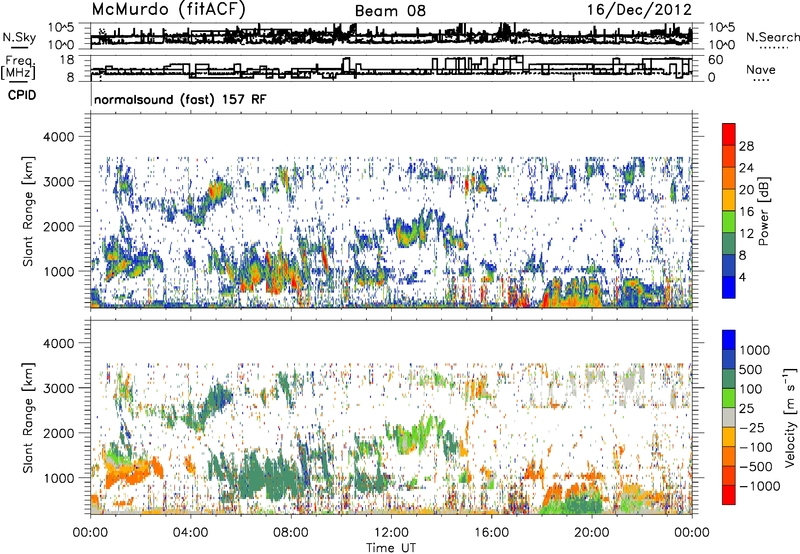The image size is (800, 554).
Task: Click the power colorbar value 28
Action: coord(746,146)
